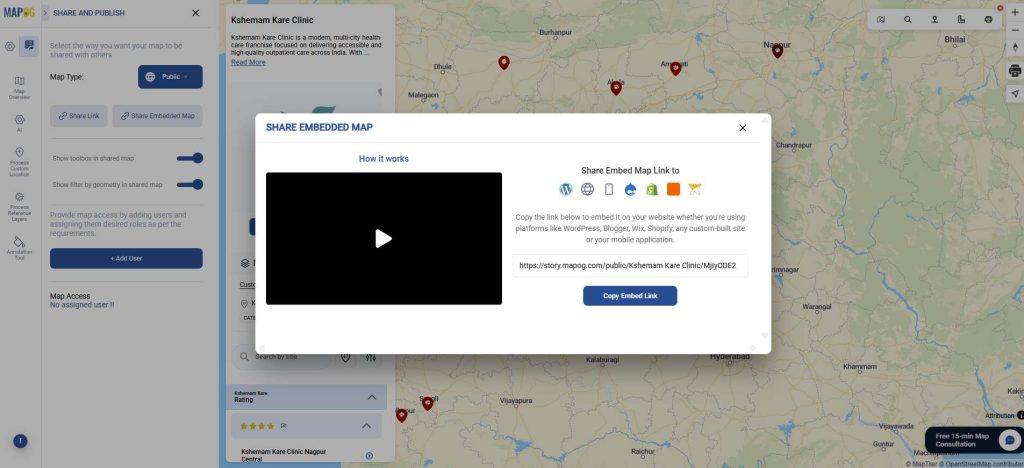The width and height of the screenshot is (1024, 468).
Task: Click the Akola map pin
Action: coord(616,87)
